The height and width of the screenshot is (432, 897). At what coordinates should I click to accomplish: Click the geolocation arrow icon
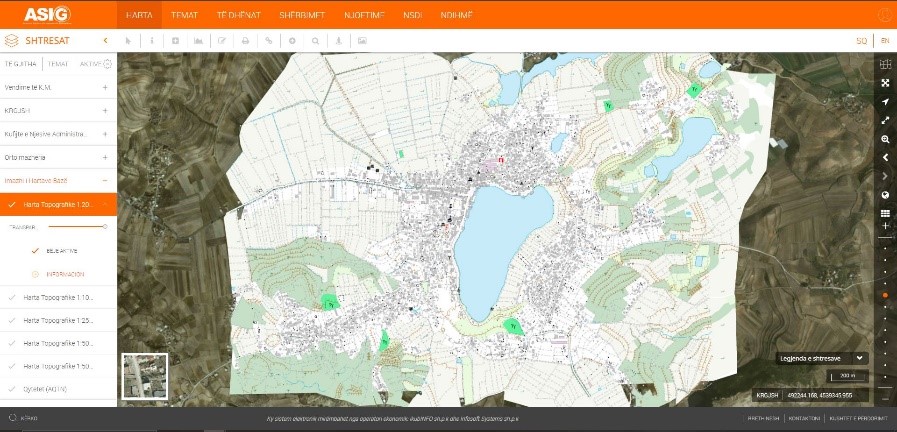click(885, 102)
